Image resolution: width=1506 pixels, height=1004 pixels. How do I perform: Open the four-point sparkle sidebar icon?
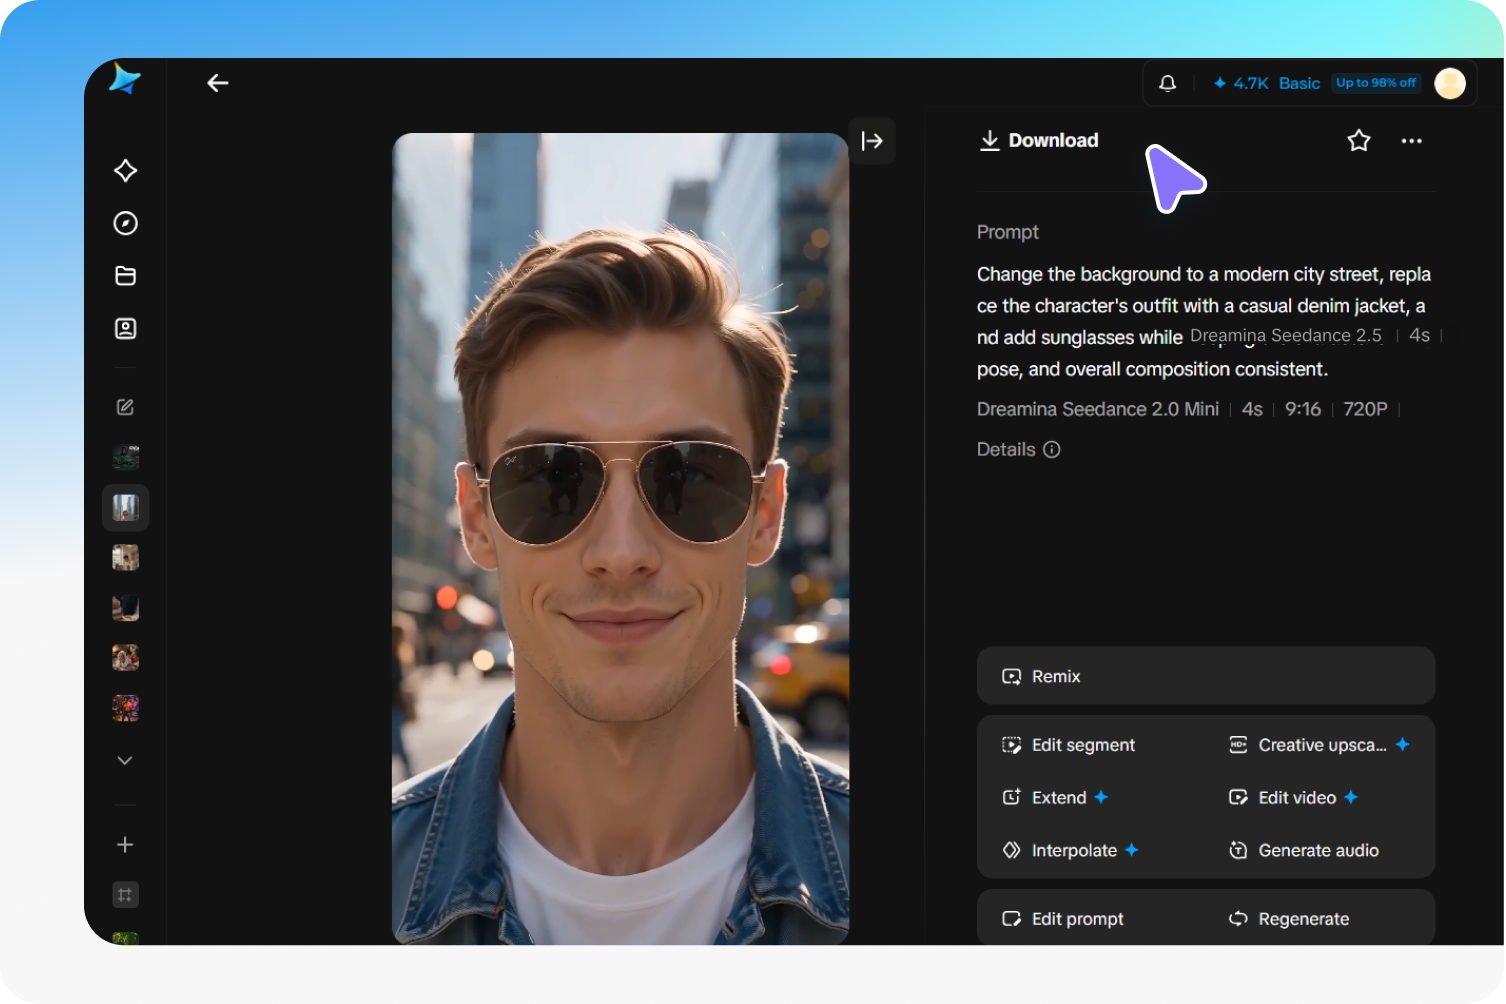(x=125, y=171)
